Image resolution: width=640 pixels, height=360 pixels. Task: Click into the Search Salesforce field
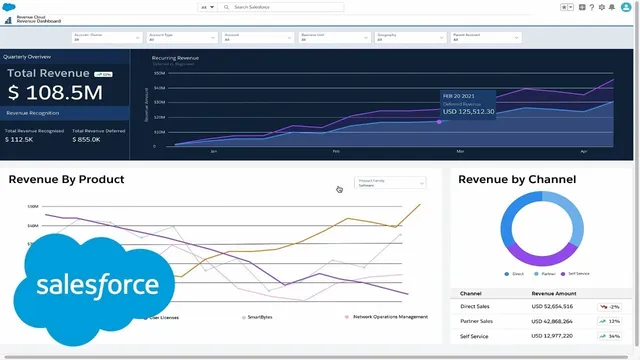pos(281,7)
